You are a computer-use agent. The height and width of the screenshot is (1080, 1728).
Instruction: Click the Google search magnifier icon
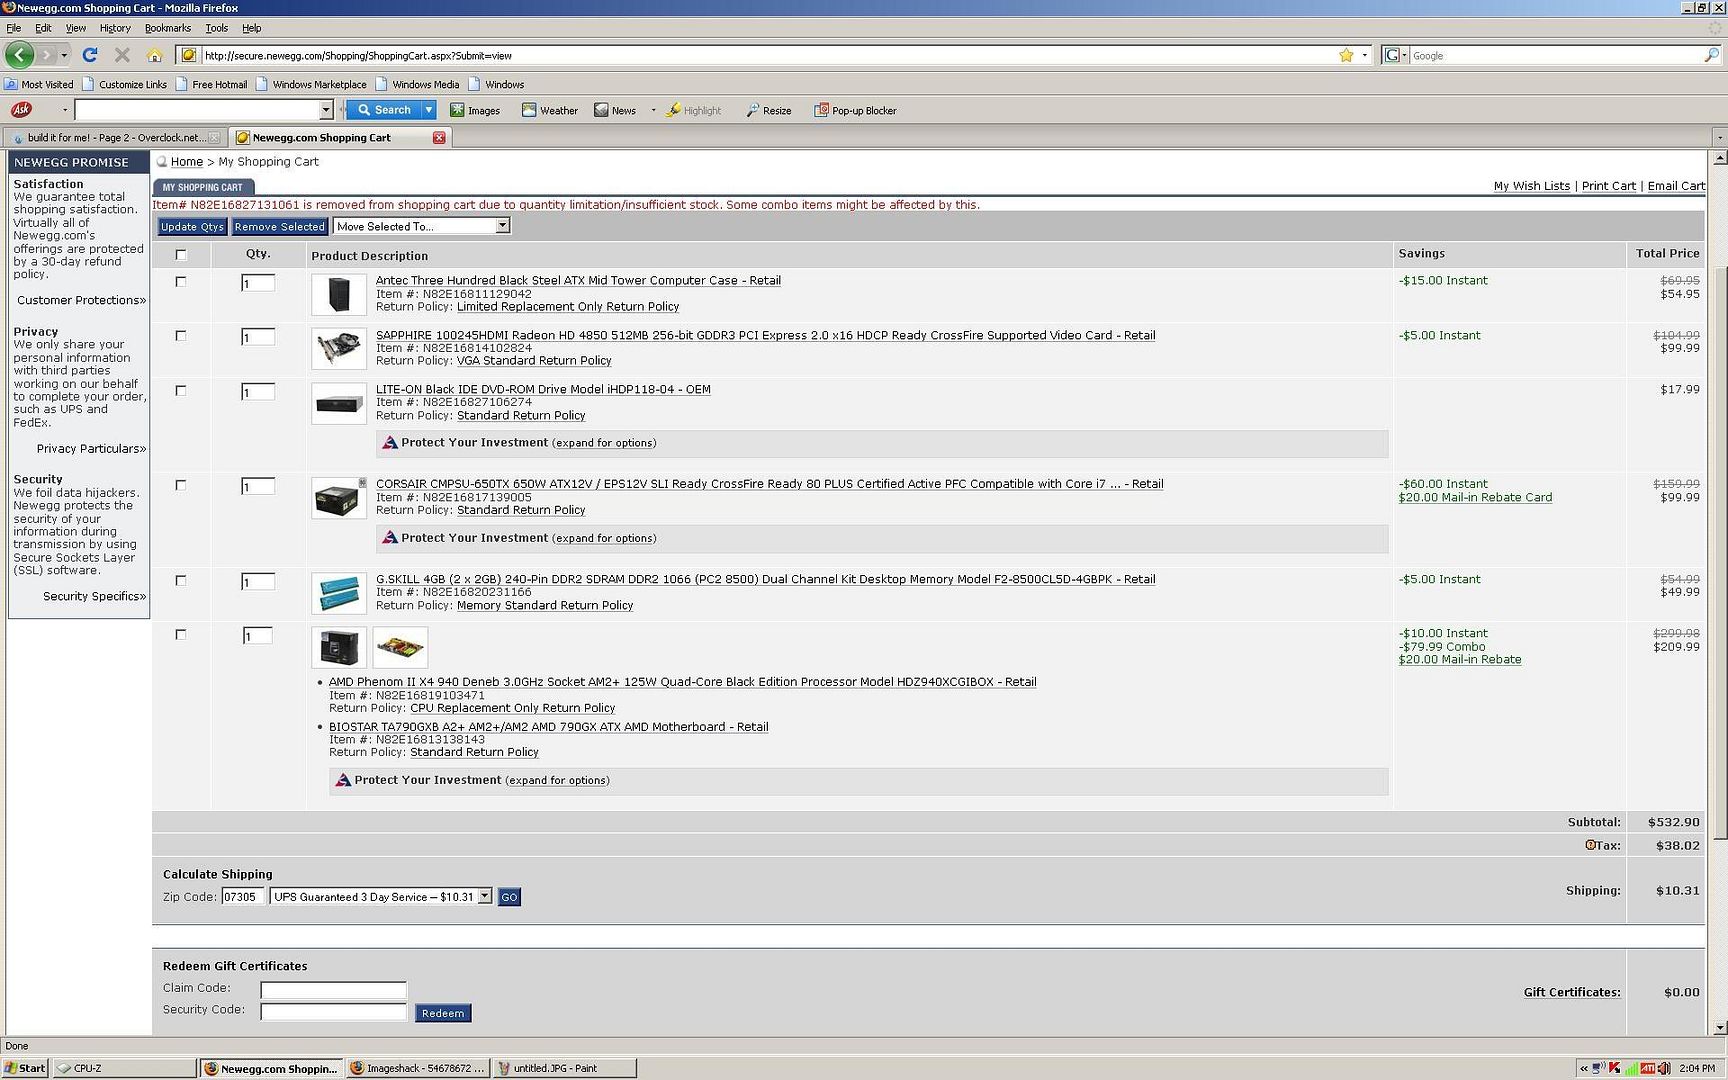tap(1711, 55)
